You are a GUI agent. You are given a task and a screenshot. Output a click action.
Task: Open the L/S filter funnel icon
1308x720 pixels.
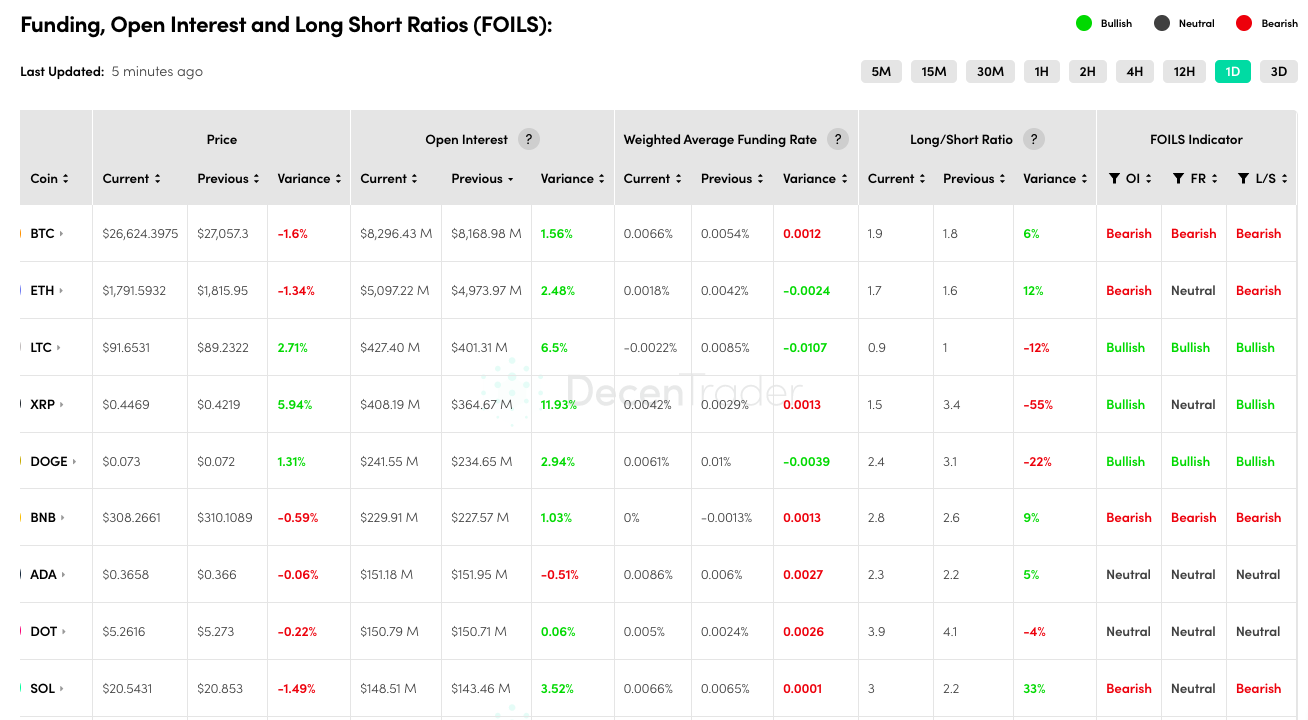coord(1245,178)
